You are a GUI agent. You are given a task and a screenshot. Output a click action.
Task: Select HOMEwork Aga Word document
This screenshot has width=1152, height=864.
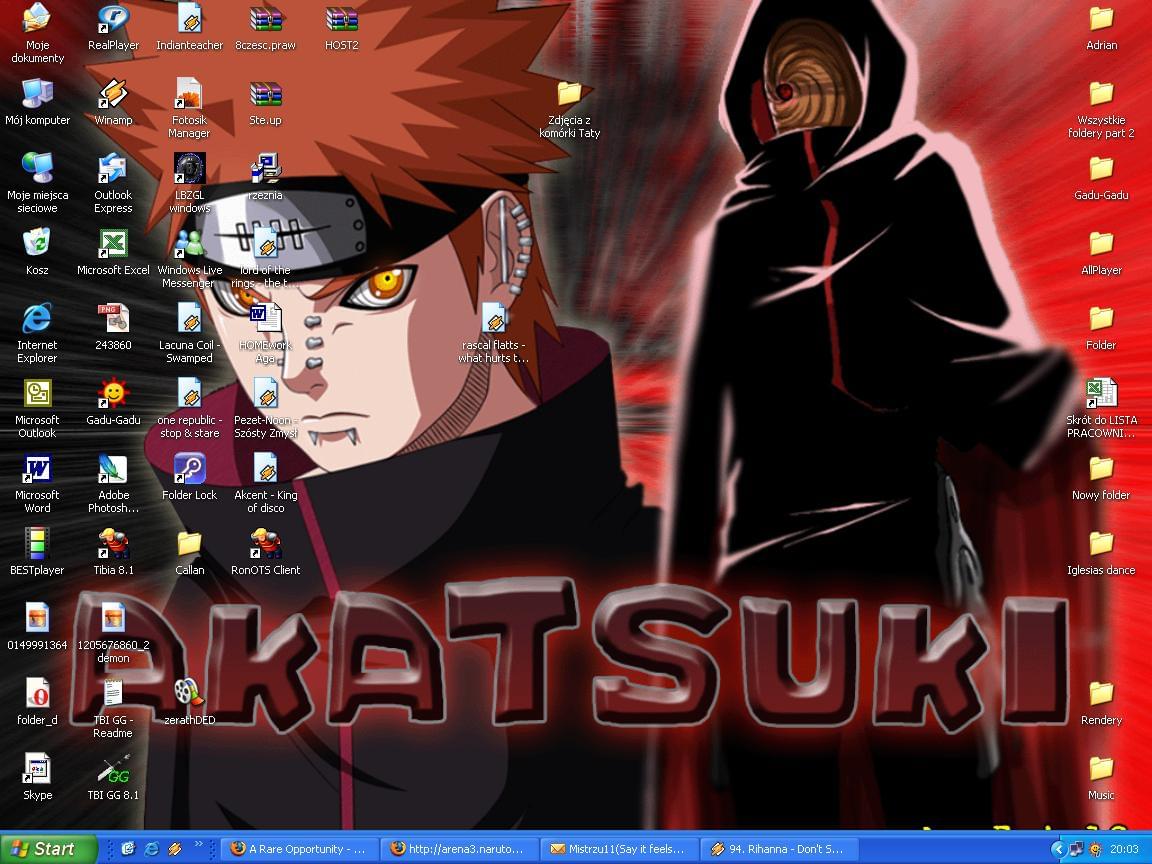coord(265,318)
